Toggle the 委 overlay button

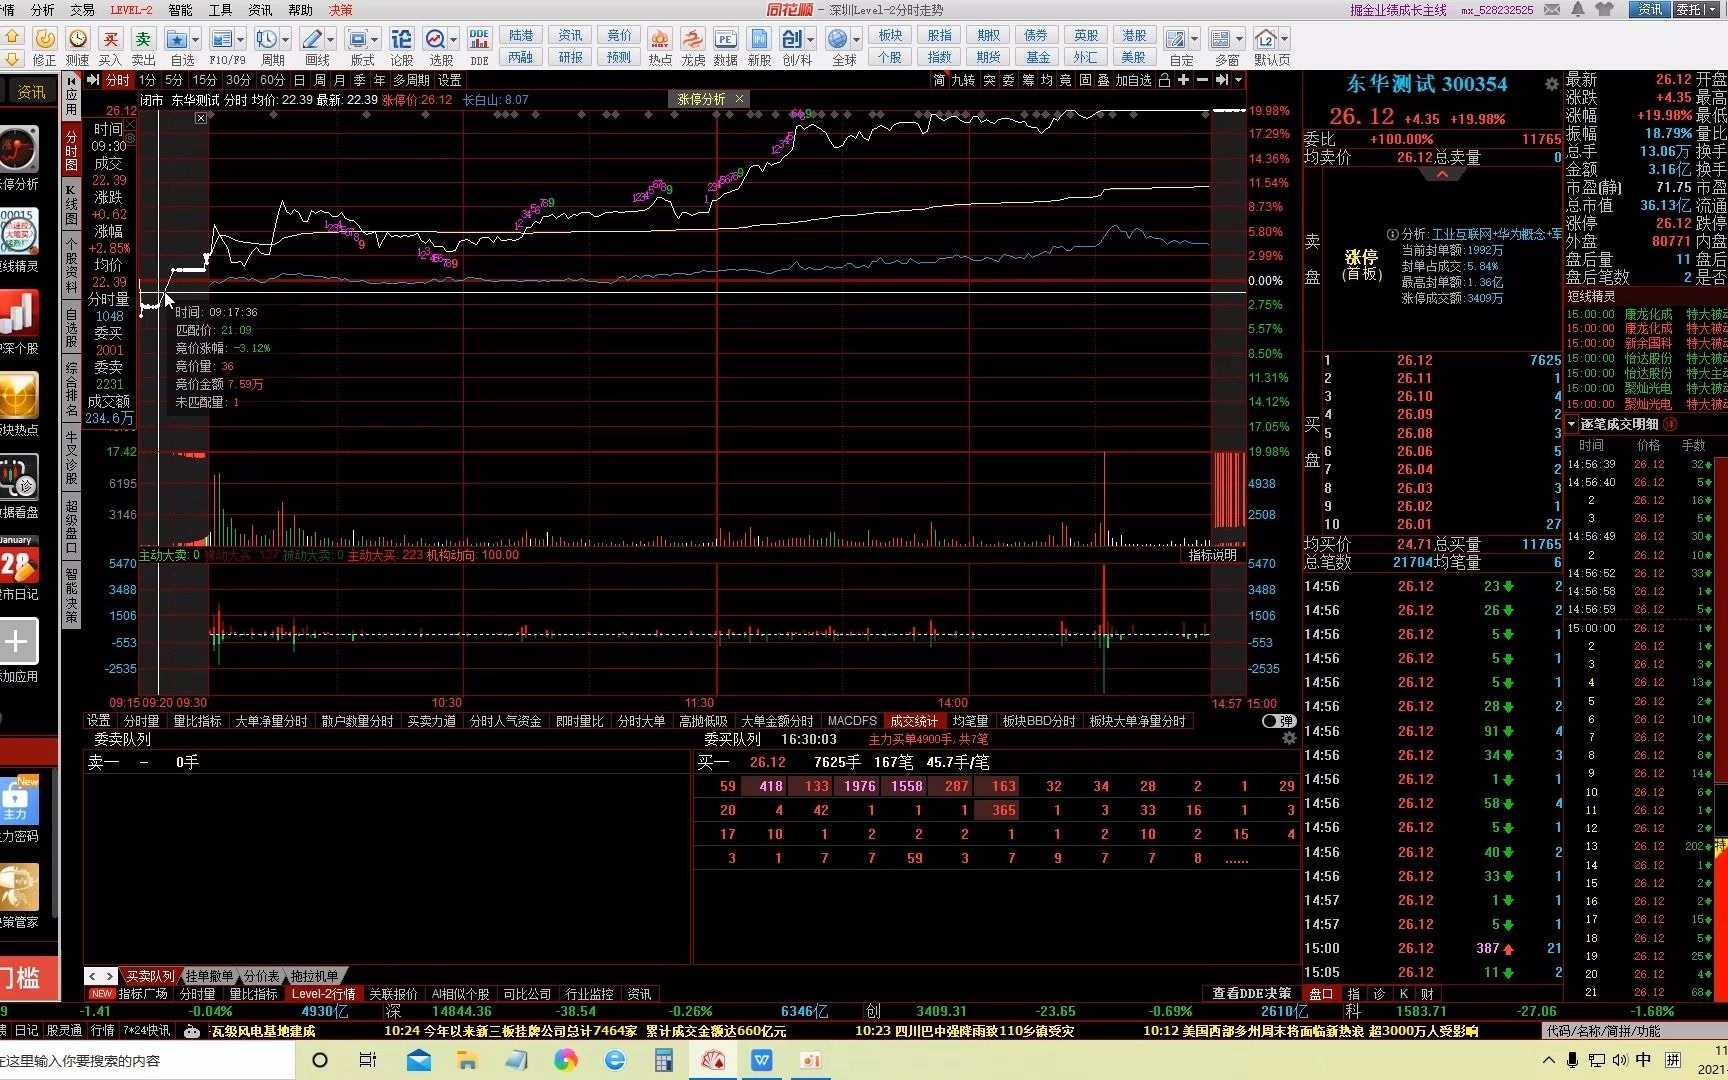[x=1008, y=80]
